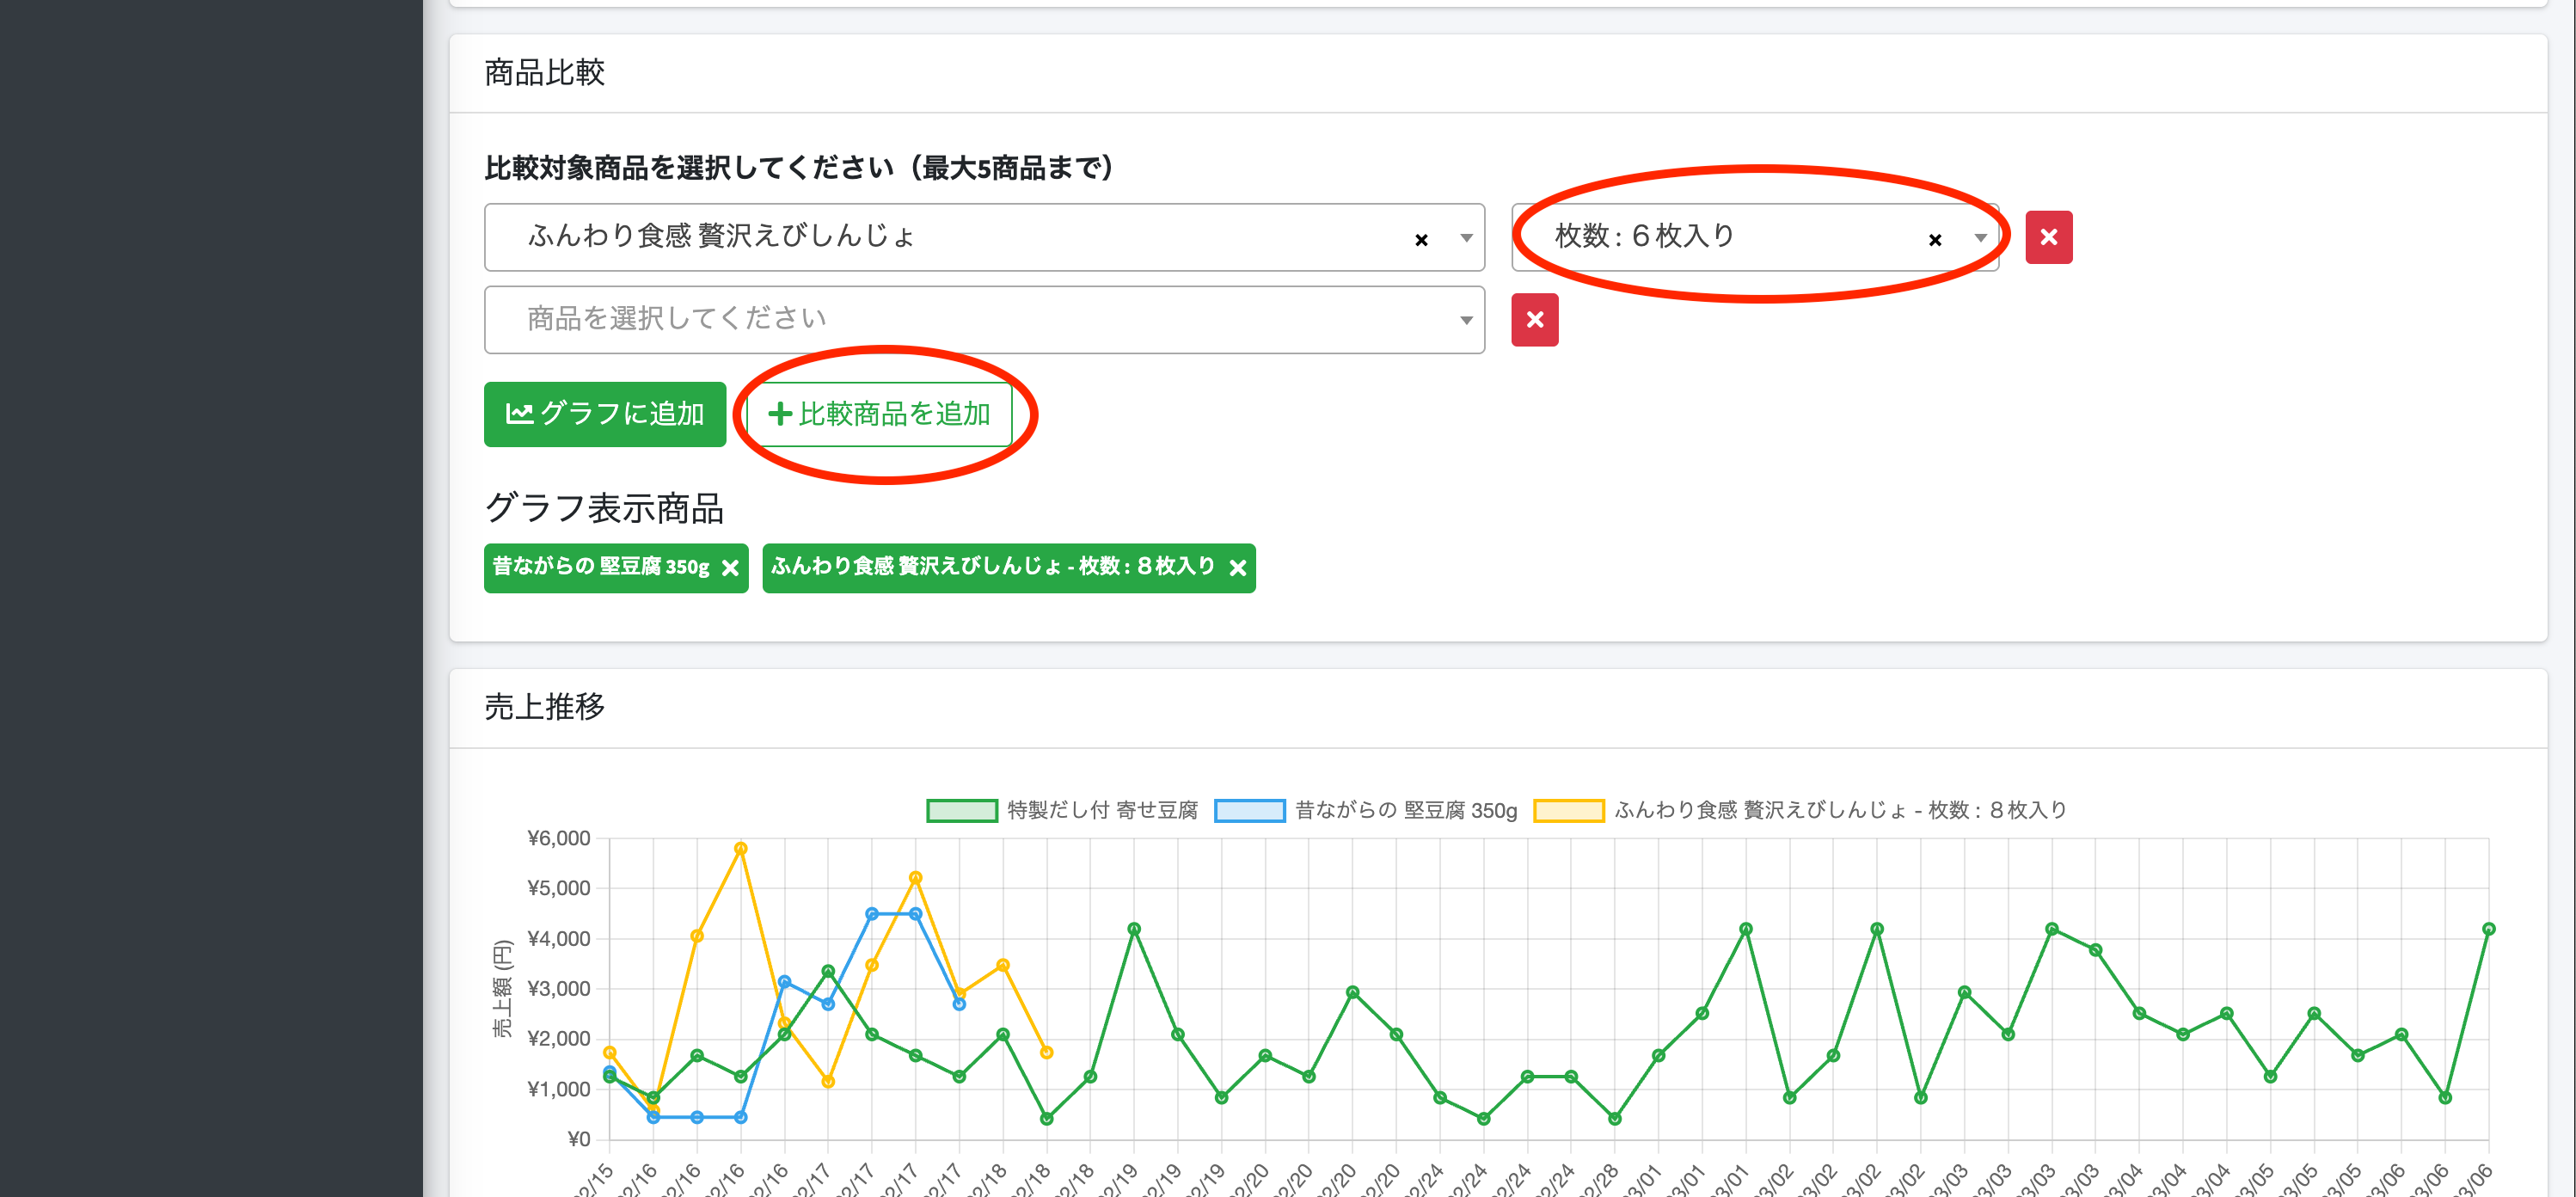Click the plus icon in 比較商品を追加
The width and height of the screenshot is (2576, 1197).
click(780, 414)
